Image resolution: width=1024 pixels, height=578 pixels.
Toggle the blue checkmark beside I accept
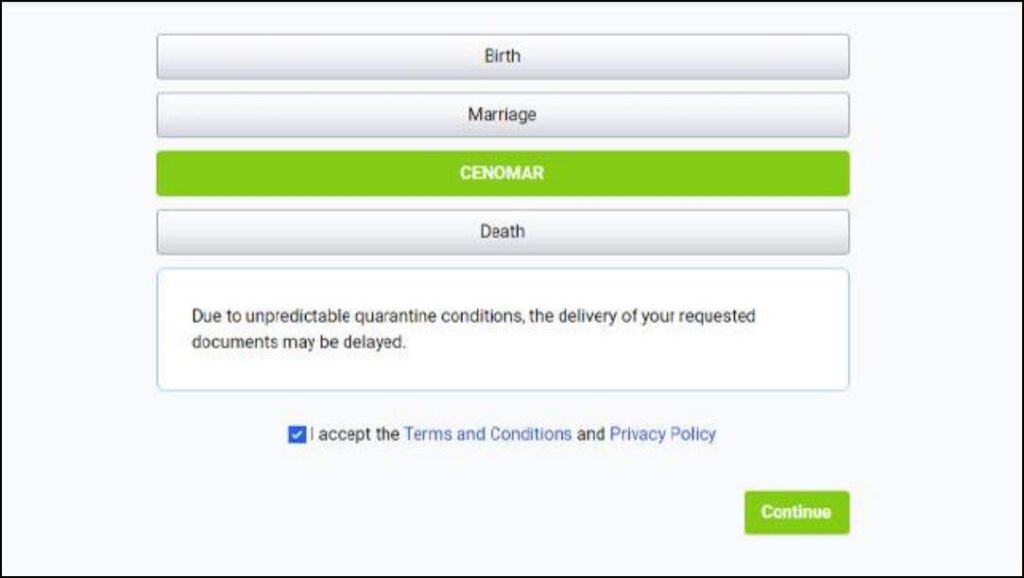click(x=297, y=434)
